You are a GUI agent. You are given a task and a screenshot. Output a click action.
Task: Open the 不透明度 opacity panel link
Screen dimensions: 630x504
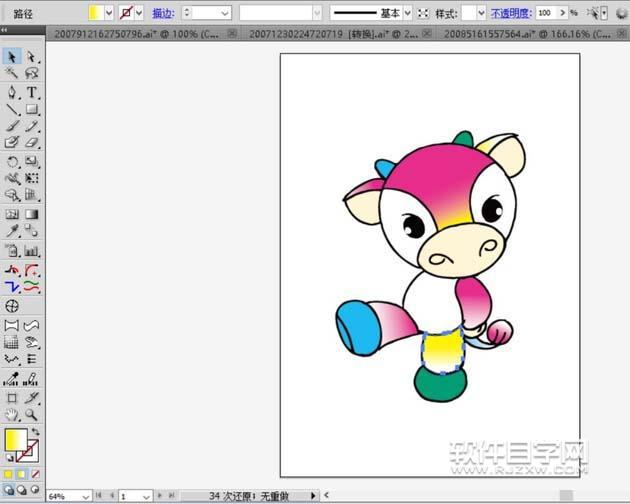click(x=511, y=13)
